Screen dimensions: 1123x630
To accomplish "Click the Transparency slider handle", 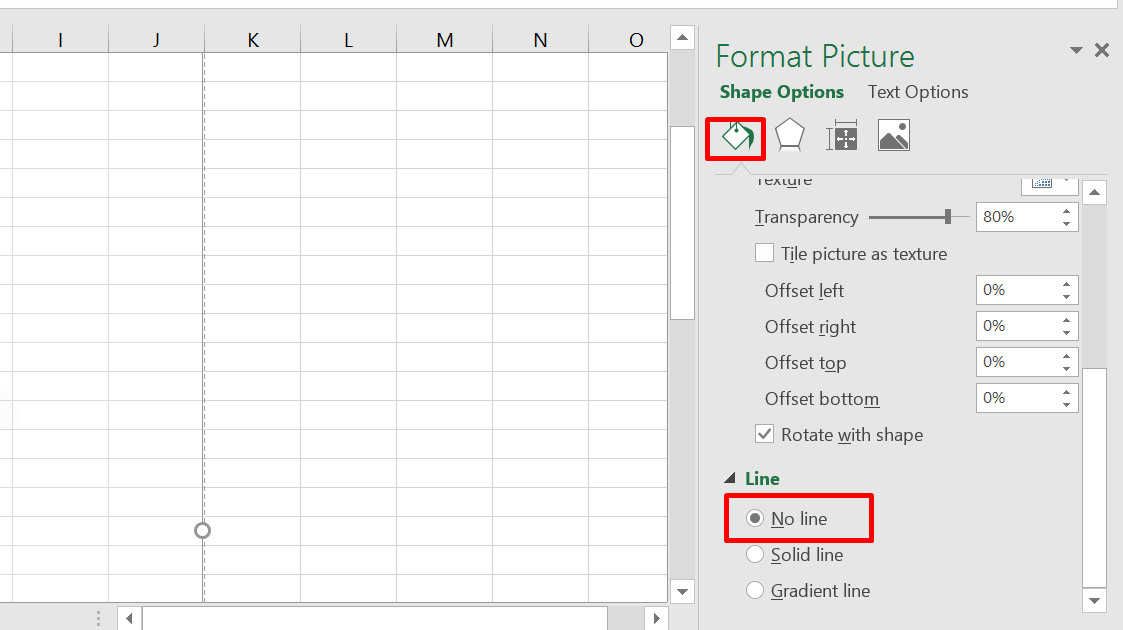I will 948,216.
